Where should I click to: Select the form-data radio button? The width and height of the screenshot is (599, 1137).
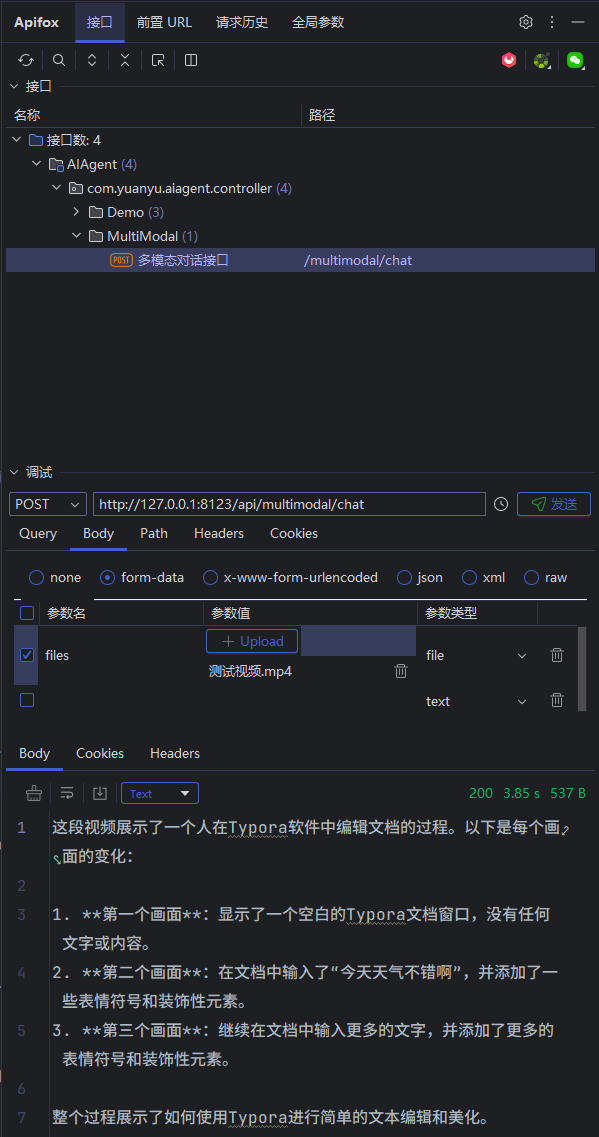point(107,578)
